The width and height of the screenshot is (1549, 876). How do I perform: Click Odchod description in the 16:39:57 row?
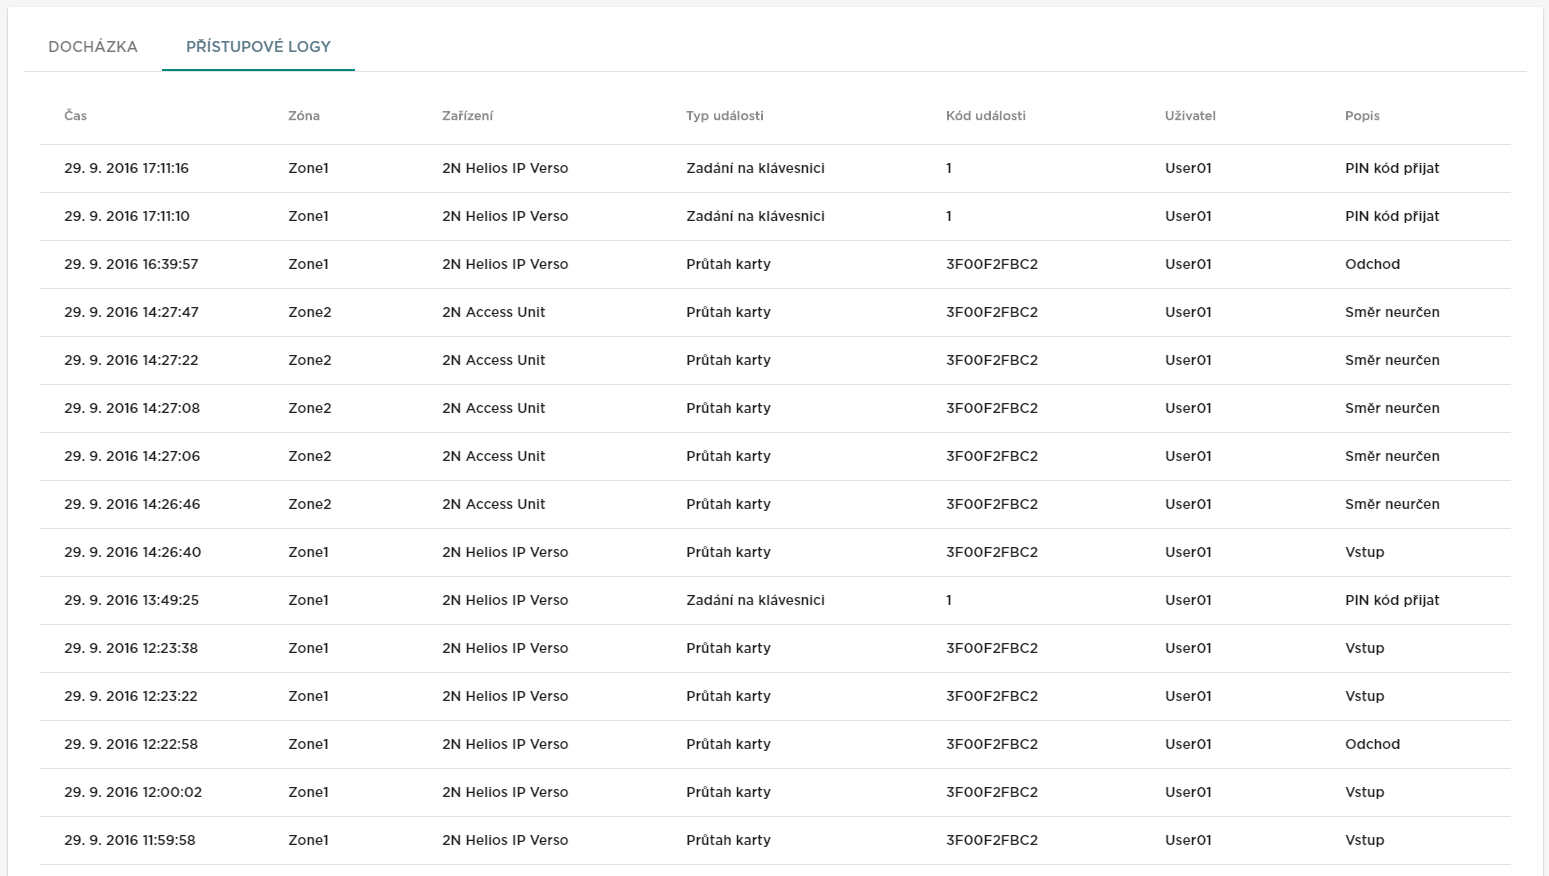[x=1372, y=264]
